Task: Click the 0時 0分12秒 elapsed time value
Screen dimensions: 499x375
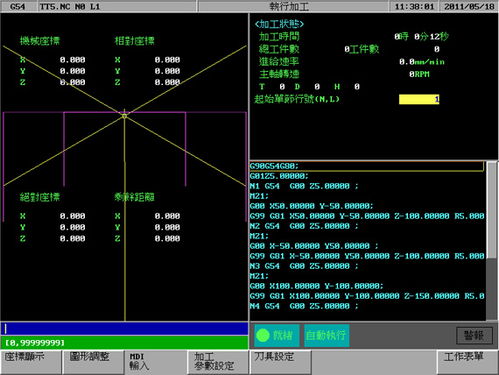Action: [x=421, y=36]
